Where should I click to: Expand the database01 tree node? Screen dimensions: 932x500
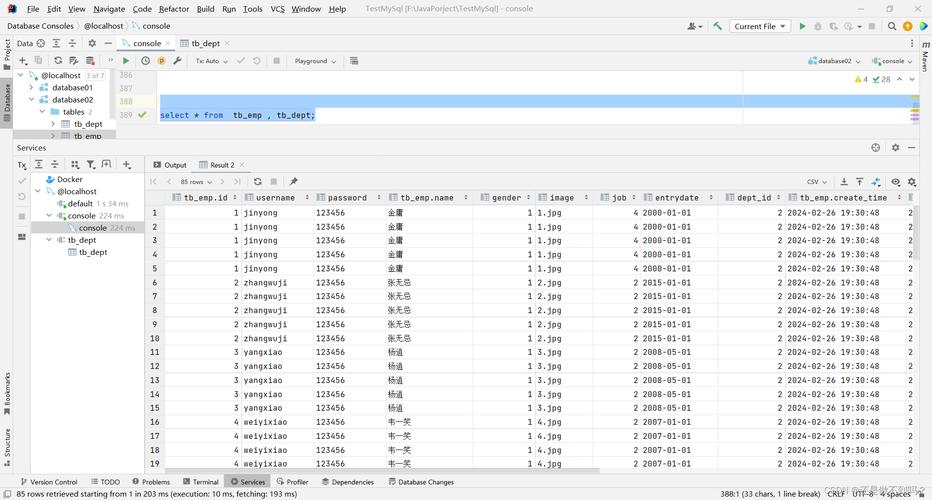[x=31, y=88]
